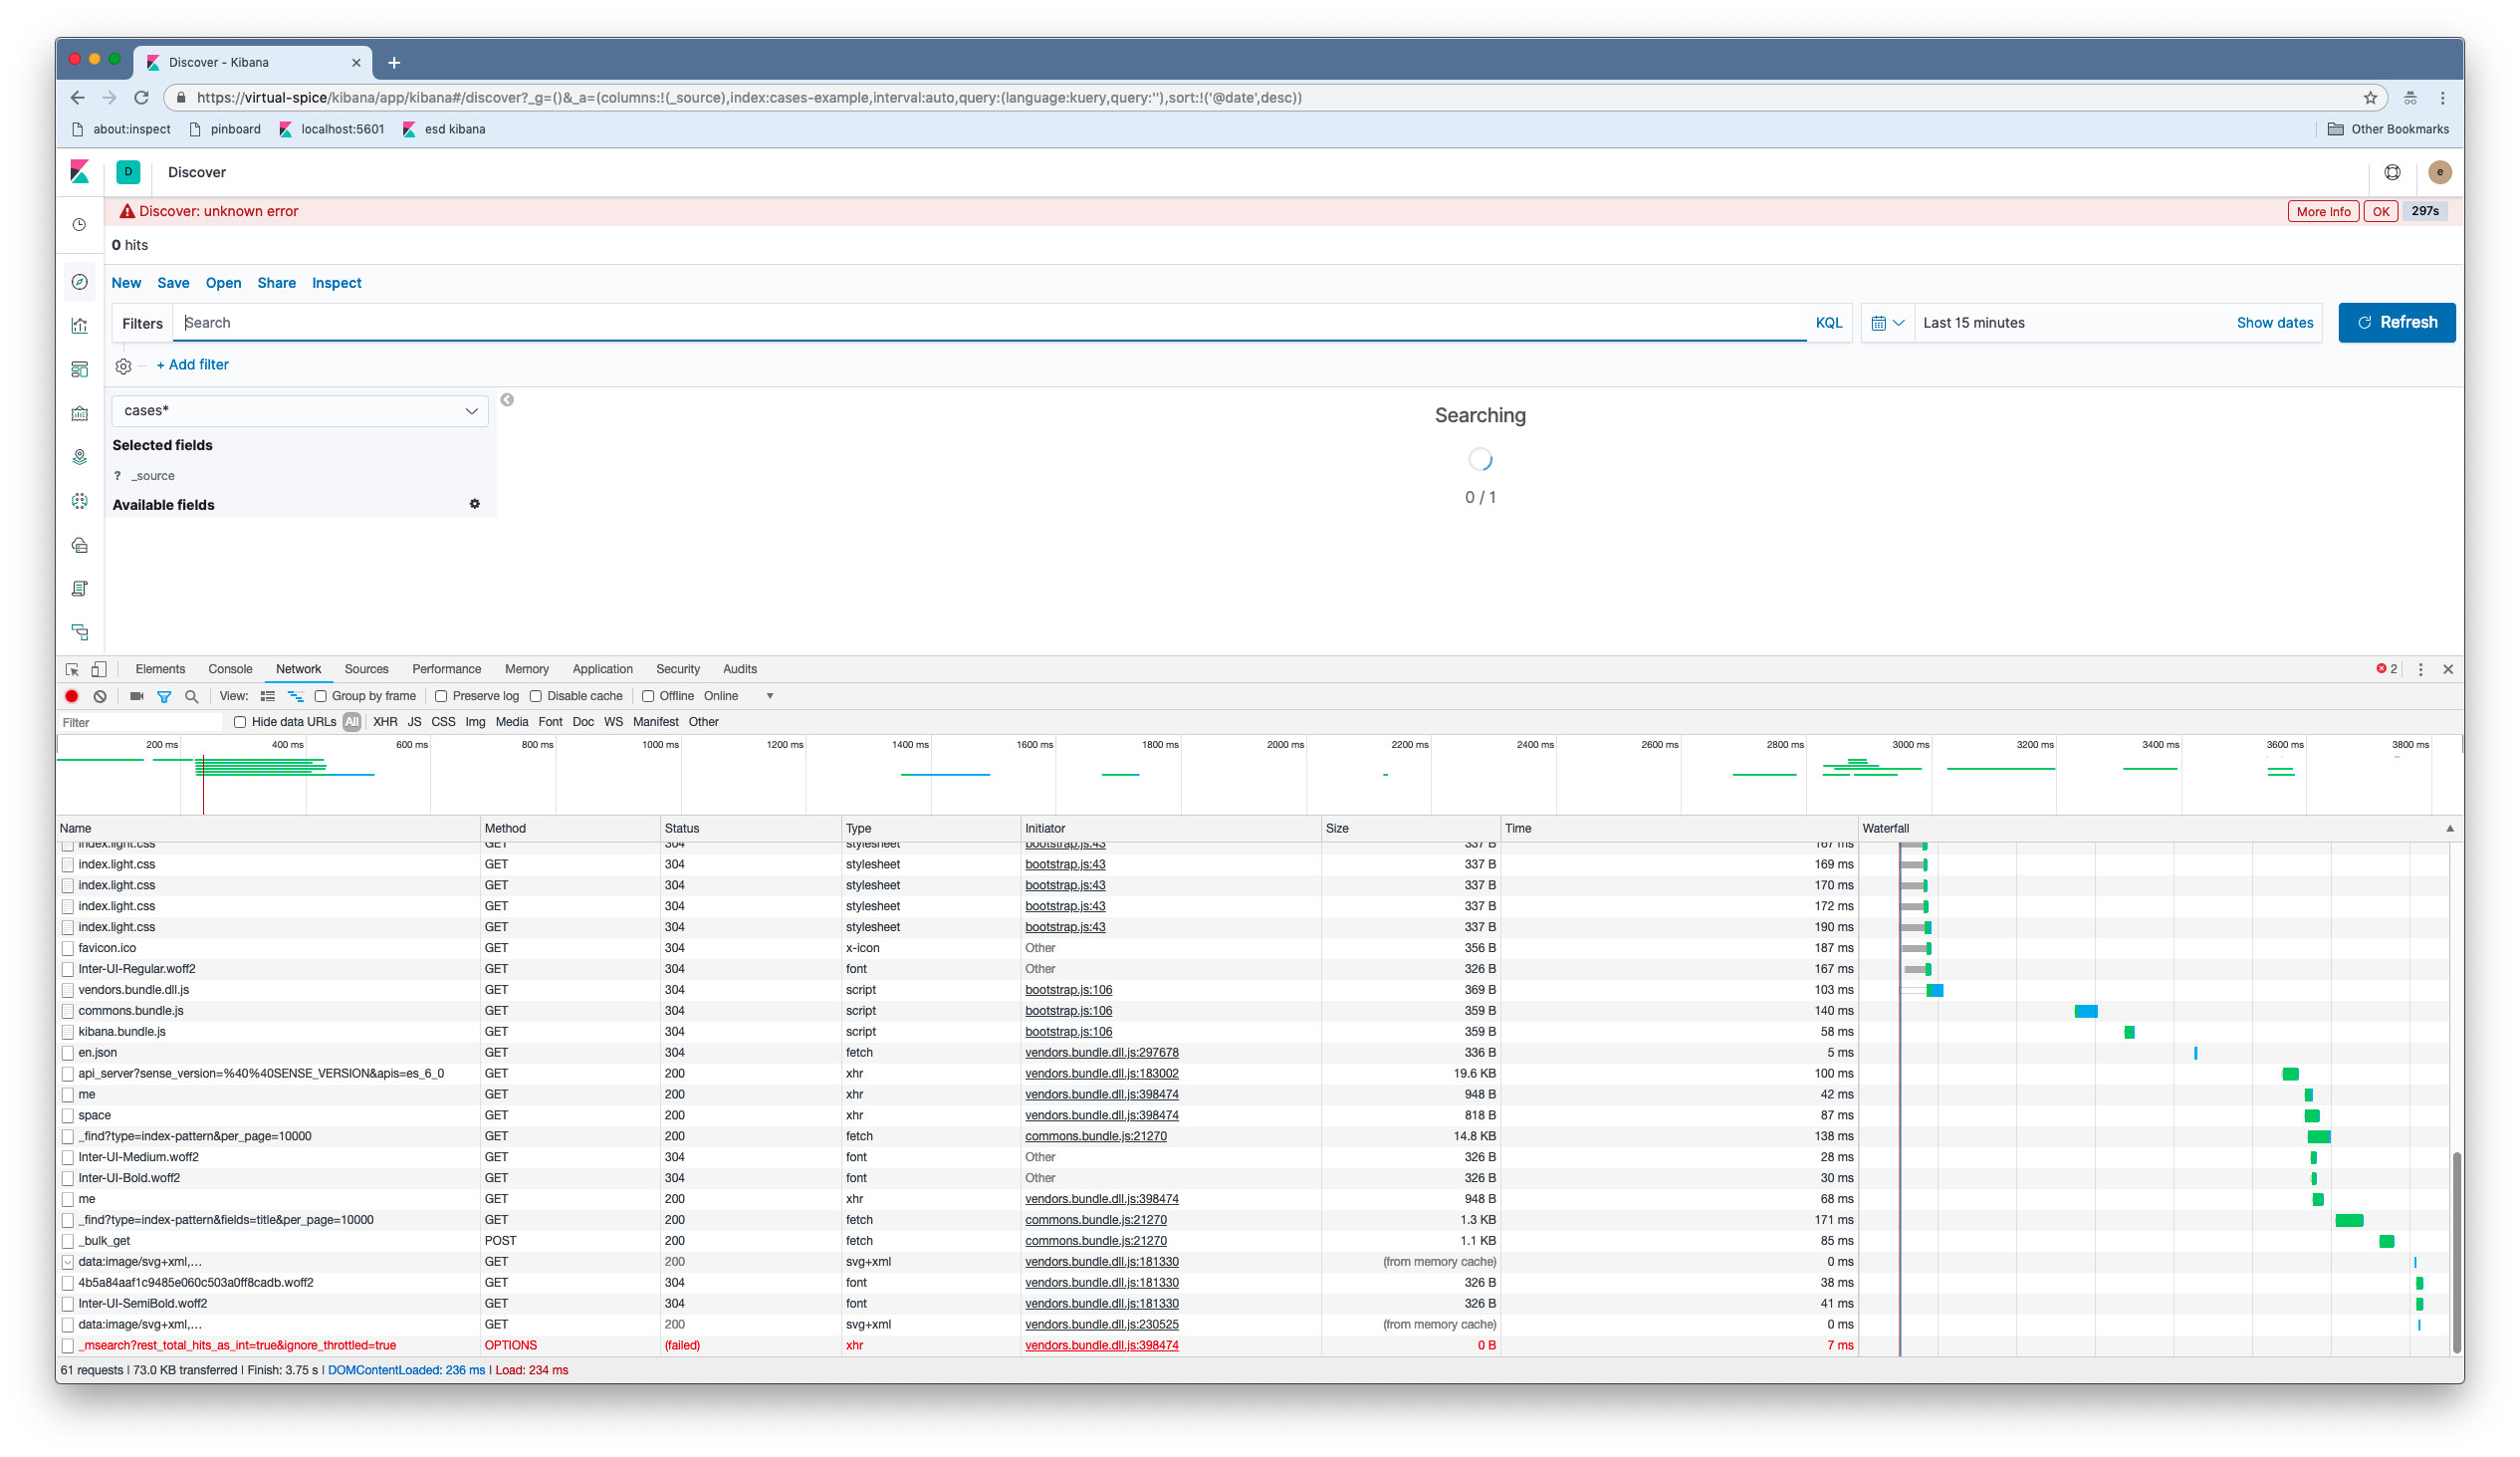Click into the Search query field

click(990, 323)
